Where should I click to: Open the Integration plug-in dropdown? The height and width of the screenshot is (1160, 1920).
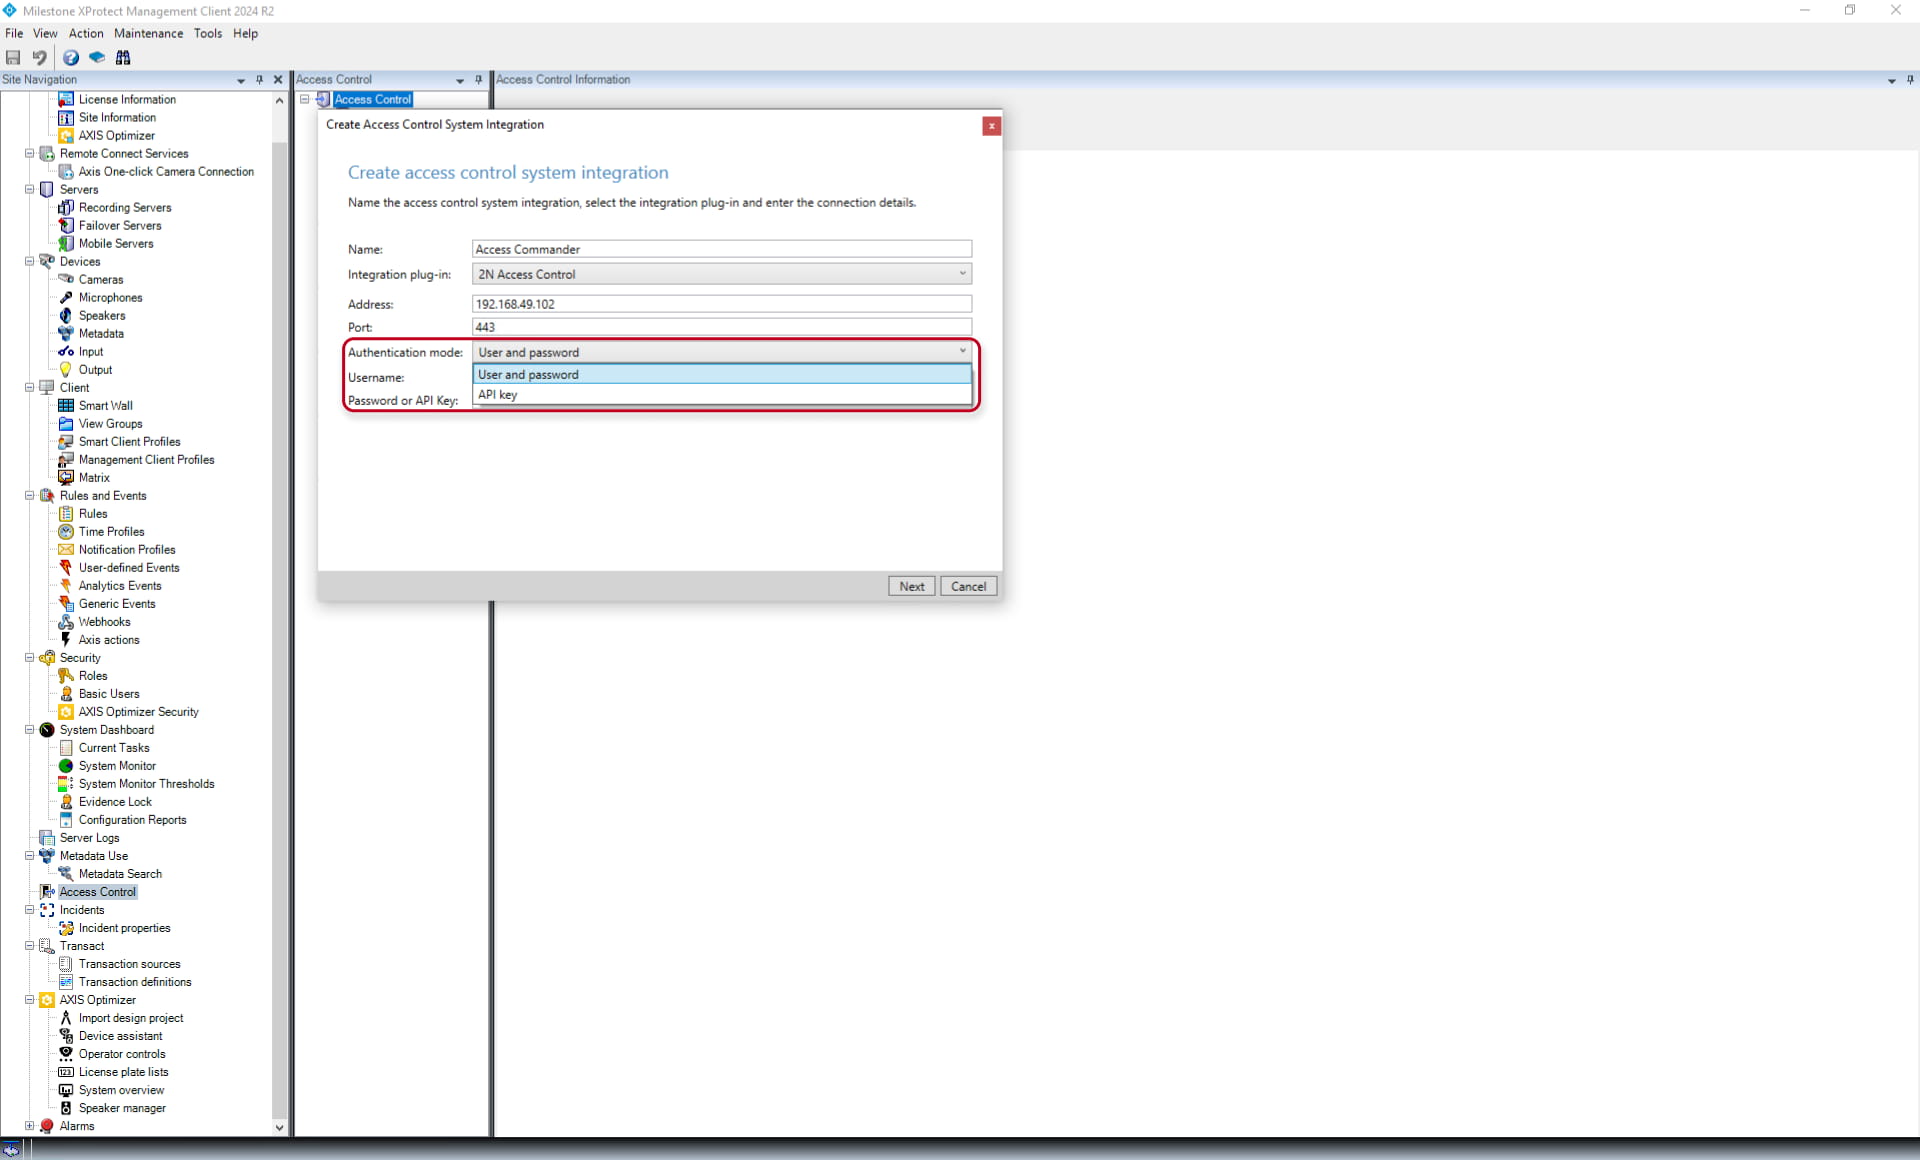click(x=721, y=274)
